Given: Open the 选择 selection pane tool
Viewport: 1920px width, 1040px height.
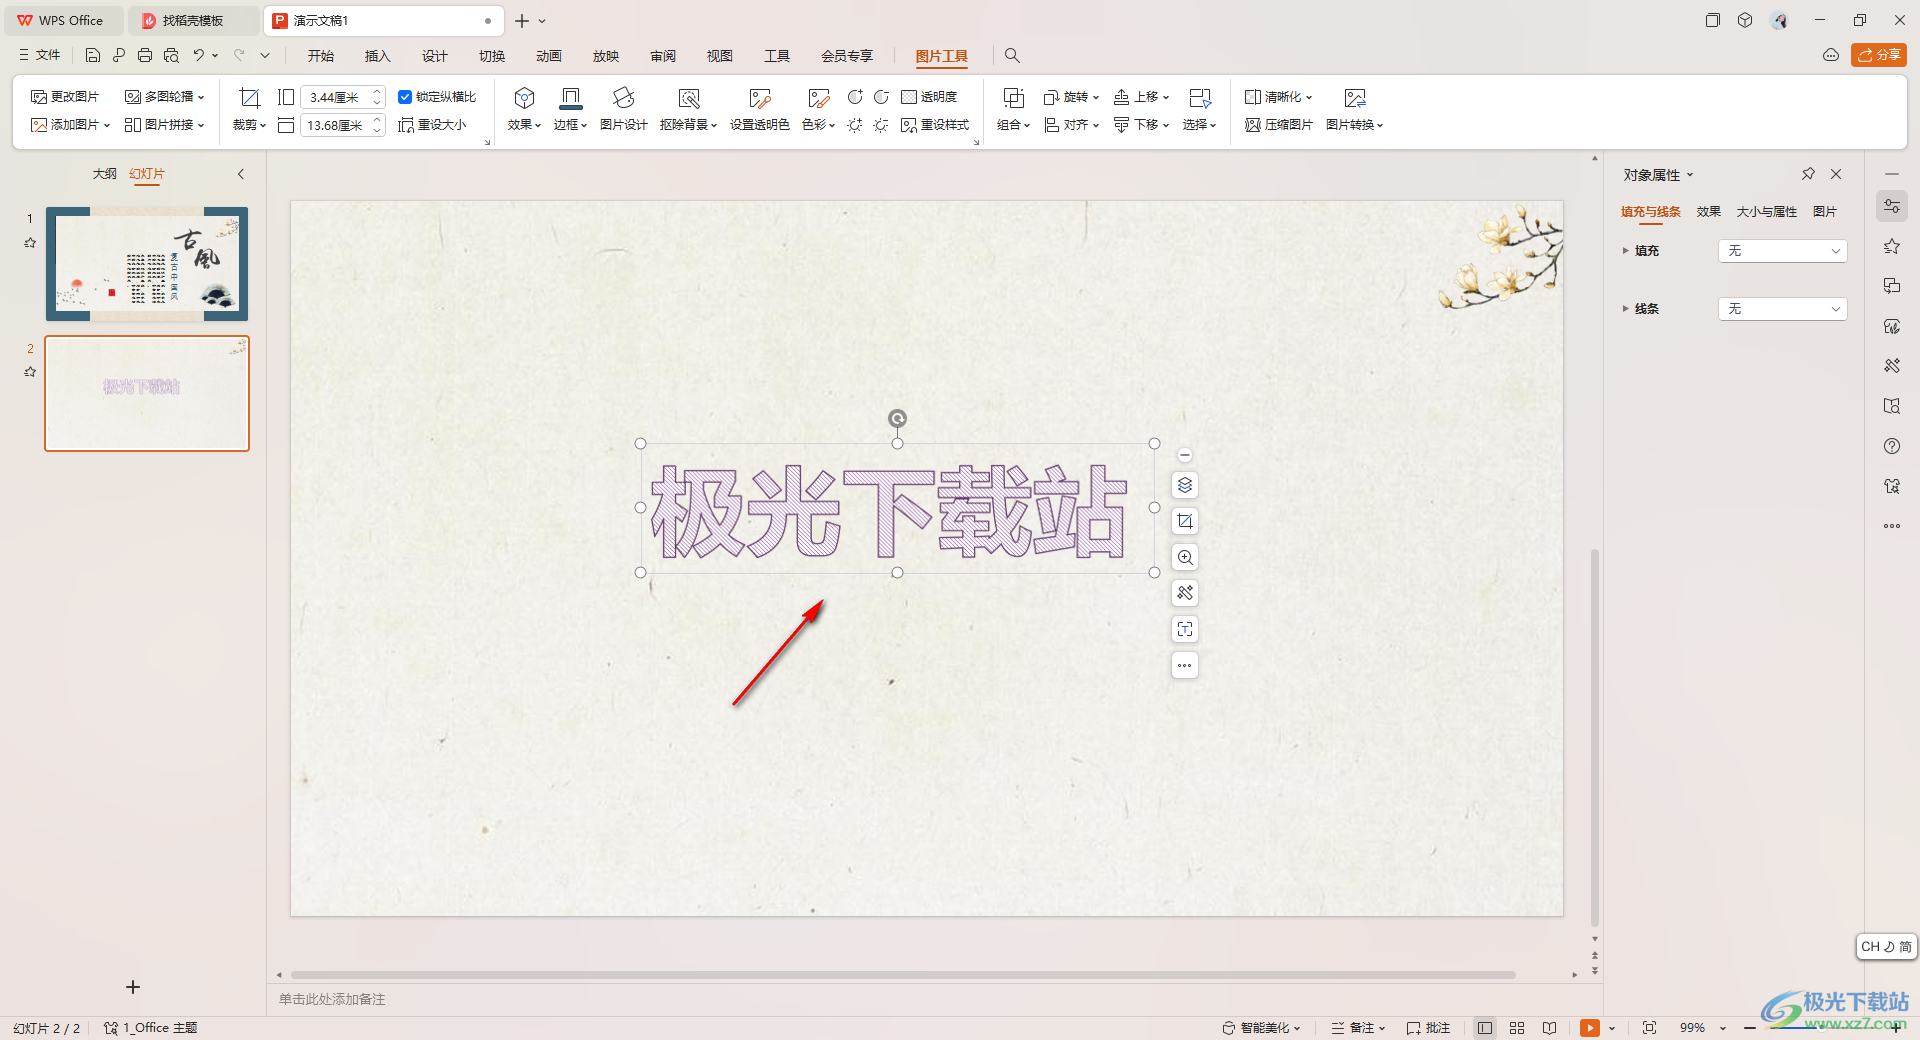Looking at the screenshot, I should click(x=1199, y=109).
